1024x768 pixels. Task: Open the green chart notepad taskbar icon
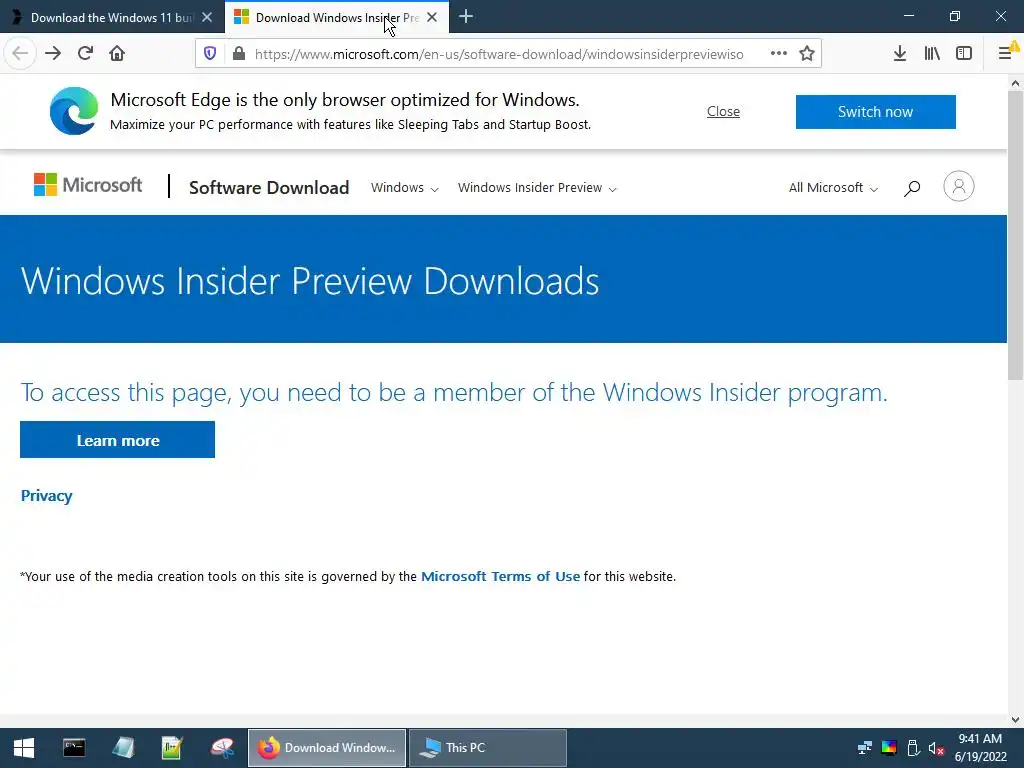point(172,748)
